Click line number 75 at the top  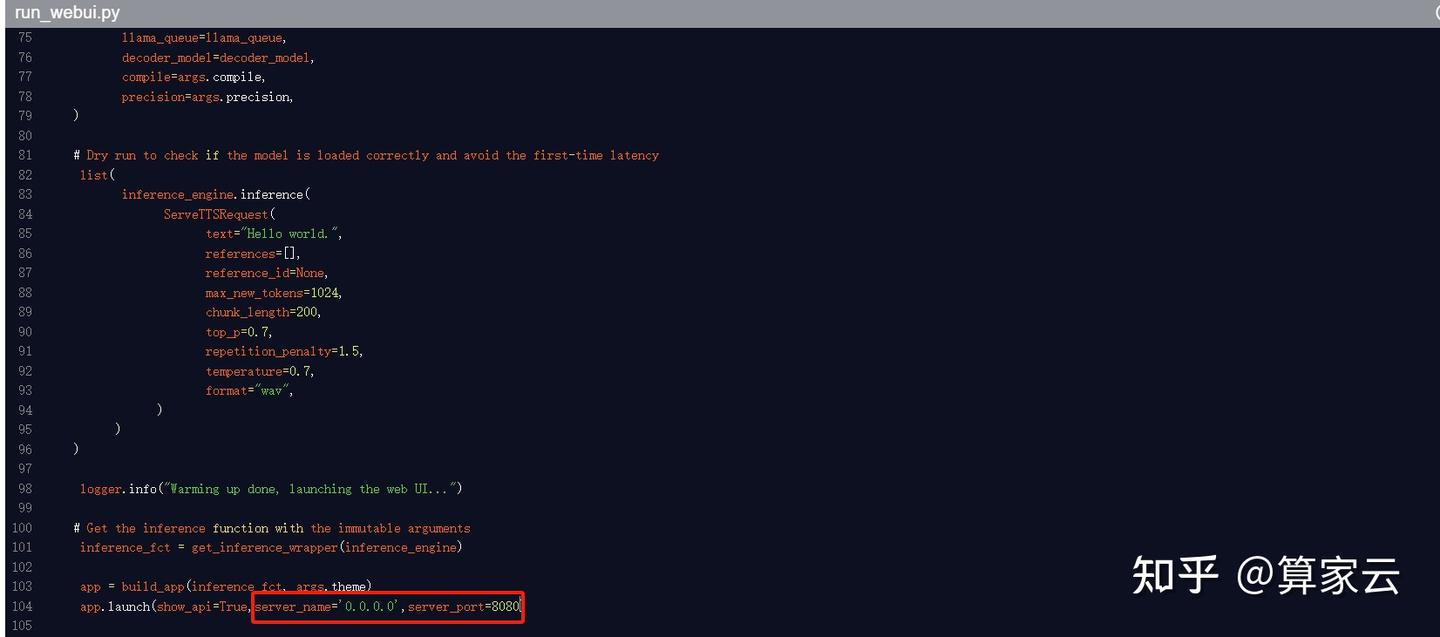[24, 37]
